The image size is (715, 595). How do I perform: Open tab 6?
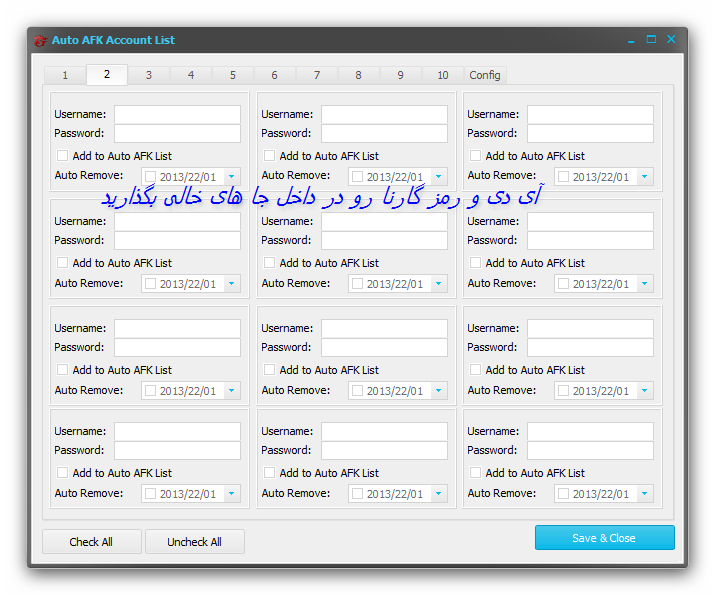click(x=275, y=75)
